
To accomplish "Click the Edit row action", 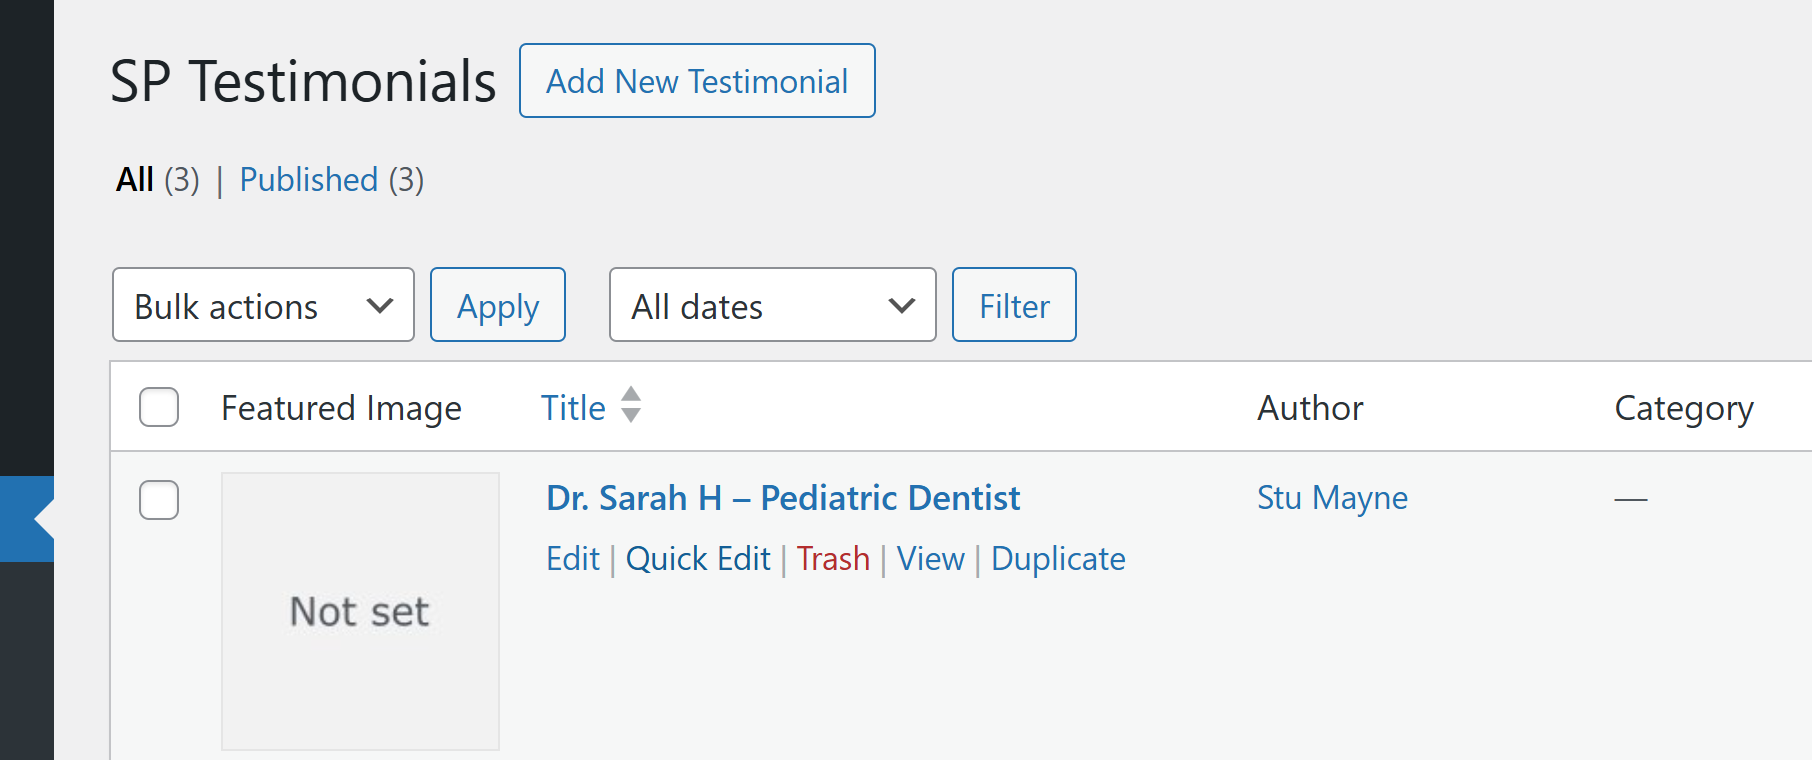I will (x=572, y=559).
